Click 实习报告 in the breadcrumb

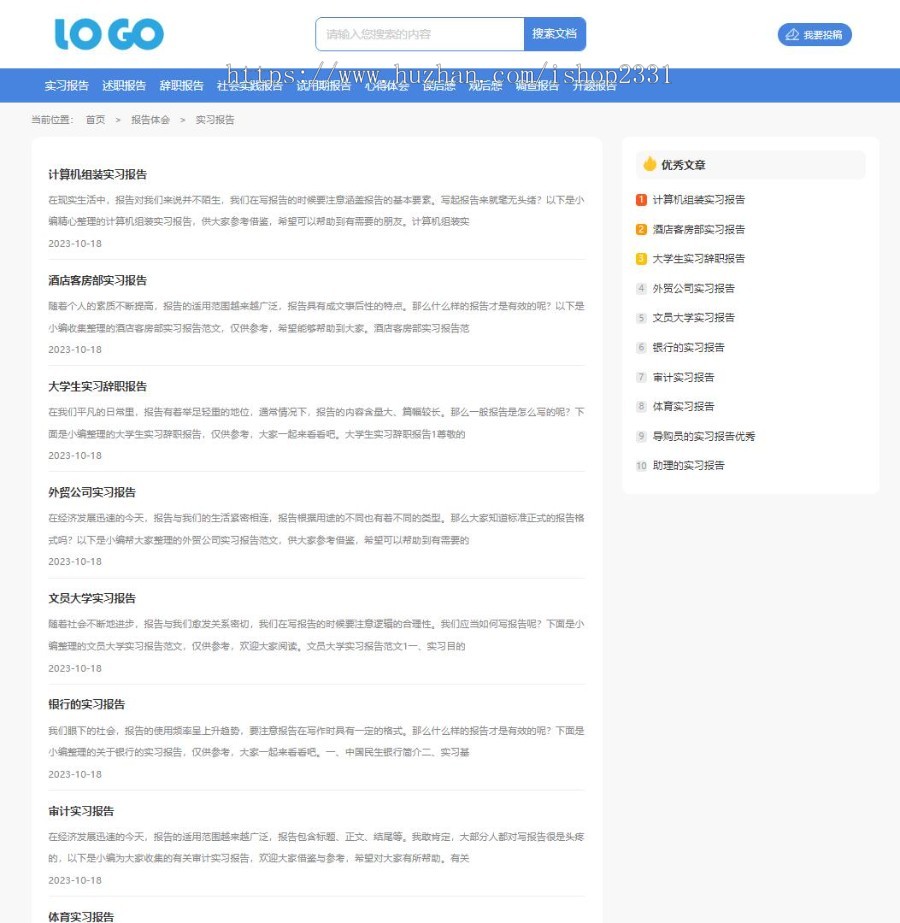pyautogui.click(x=215, y=120)
